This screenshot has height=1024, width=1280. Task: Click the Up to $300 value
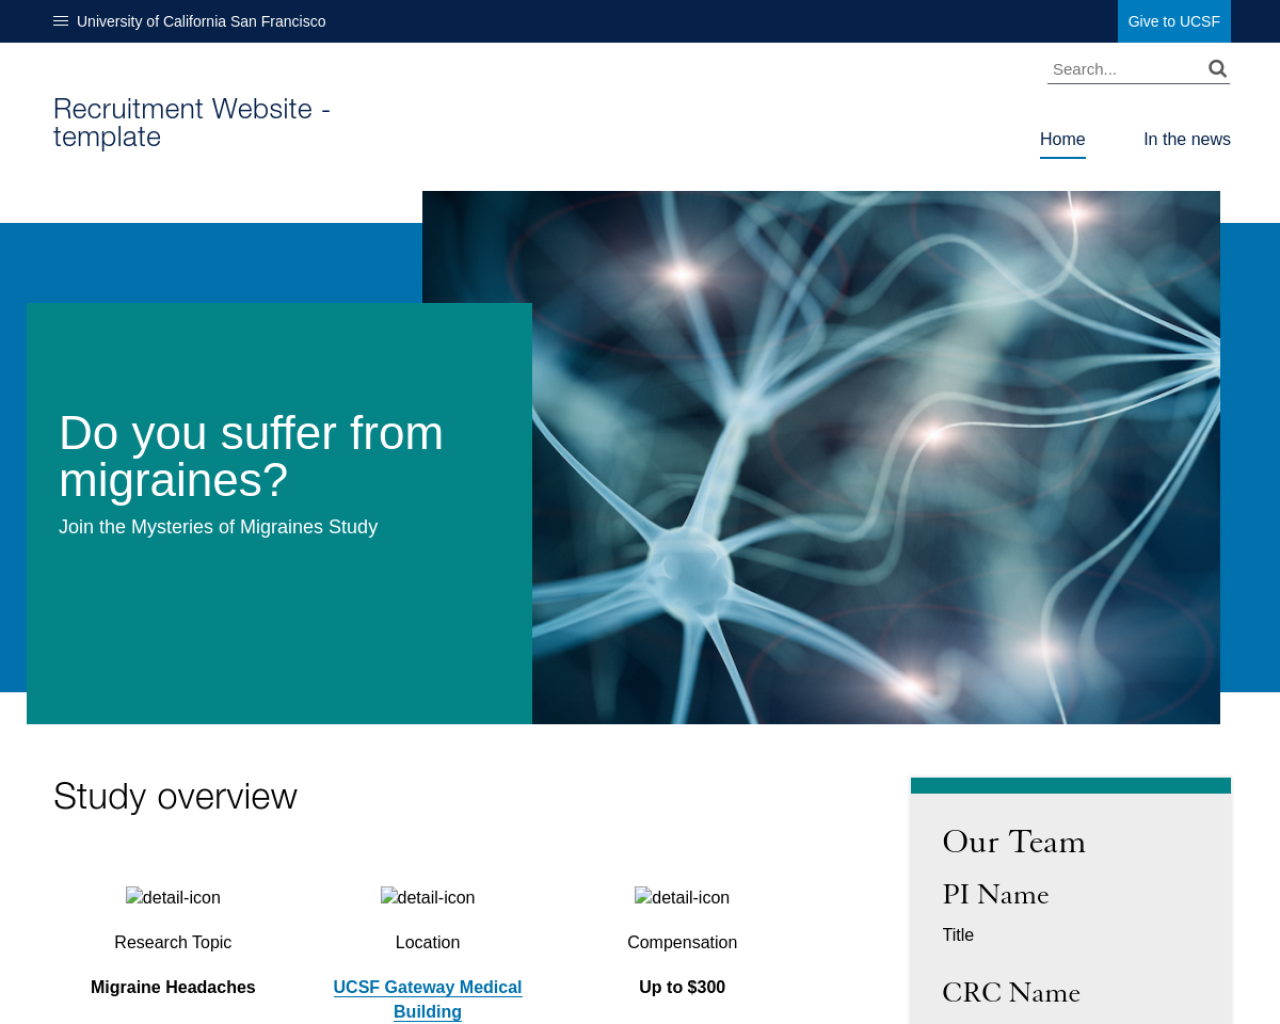682,987
